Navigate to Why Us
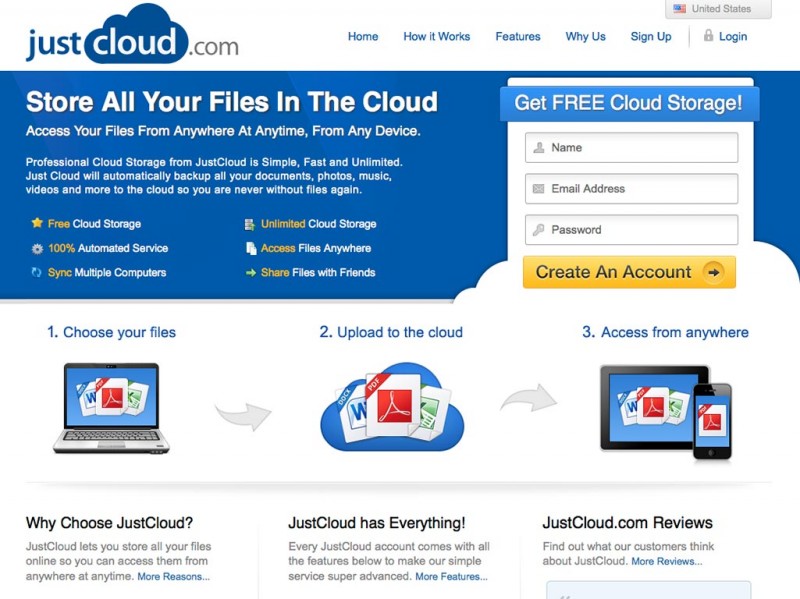800x599 pixels. [585, 37]
